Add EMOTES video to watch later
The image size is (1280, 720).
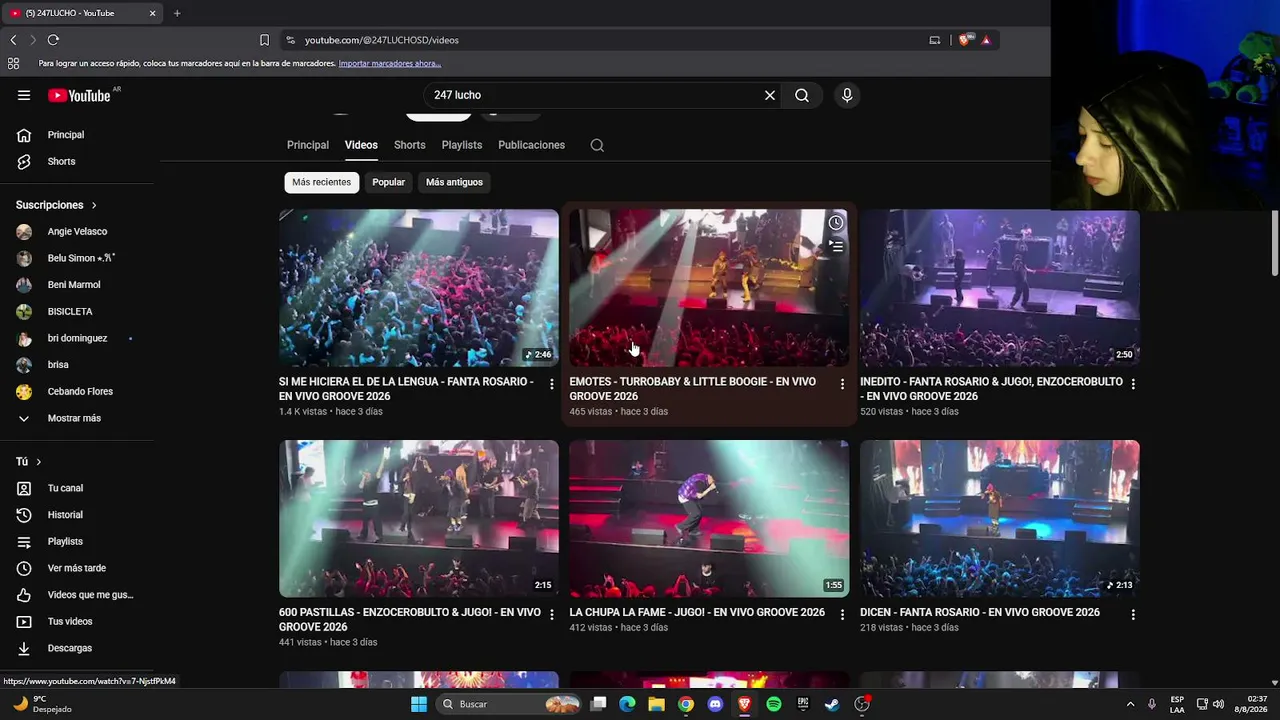pyautogui.click(x=836, y=223)
